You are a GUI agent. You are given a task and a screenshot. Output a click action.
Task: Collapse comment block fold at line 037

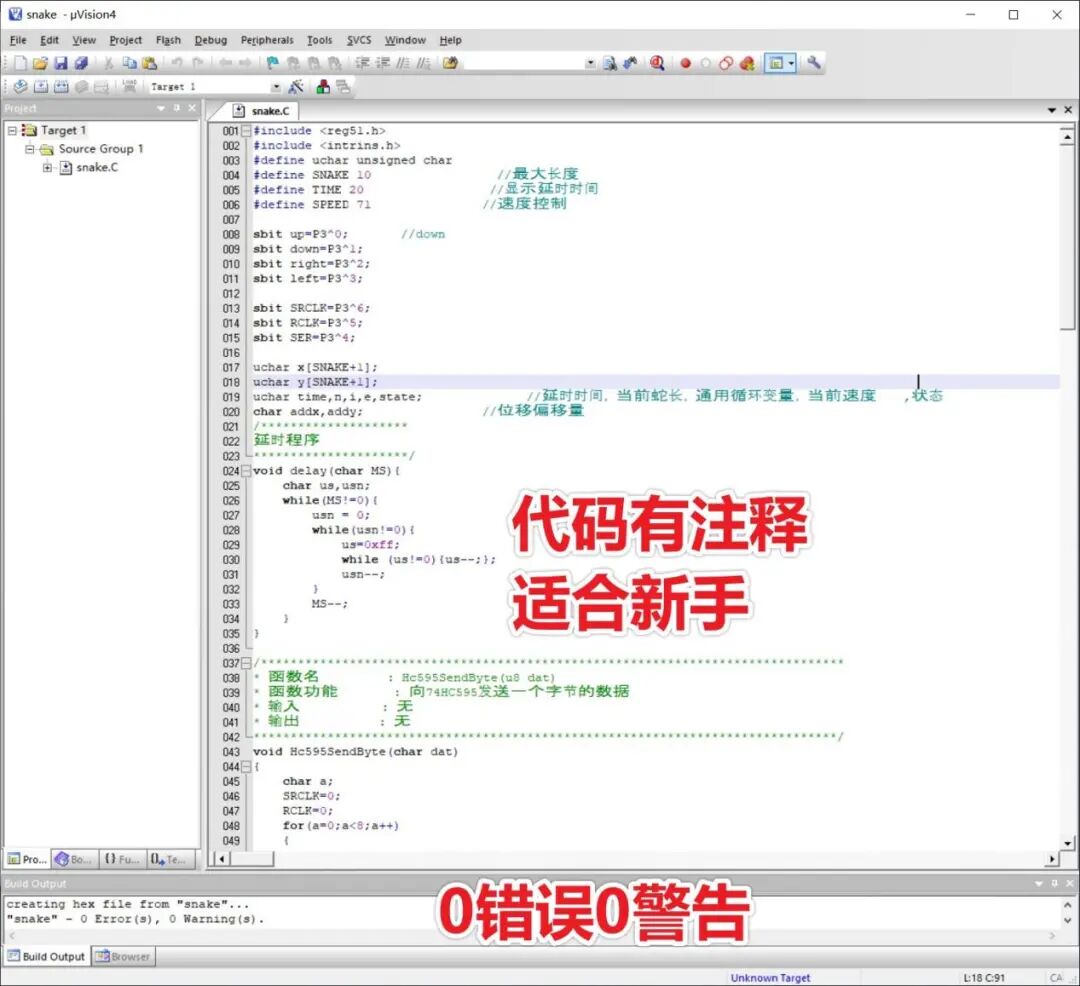click(246, 663)
